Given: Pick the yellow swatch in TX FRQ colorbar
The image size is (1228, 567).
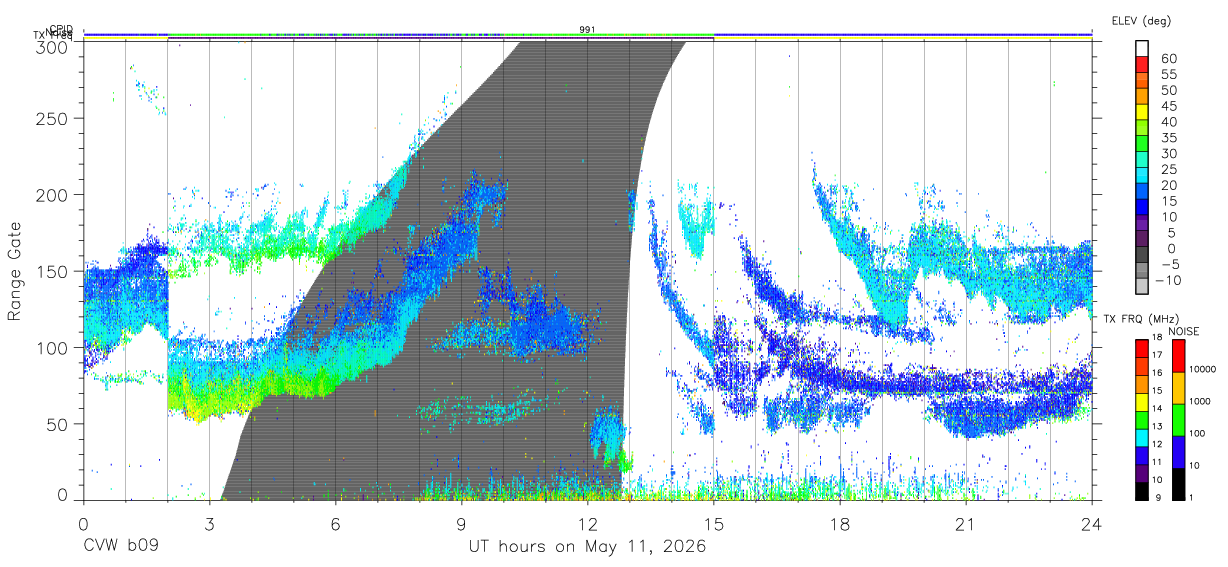Looking at the screenshot, I should (1142, 402).
